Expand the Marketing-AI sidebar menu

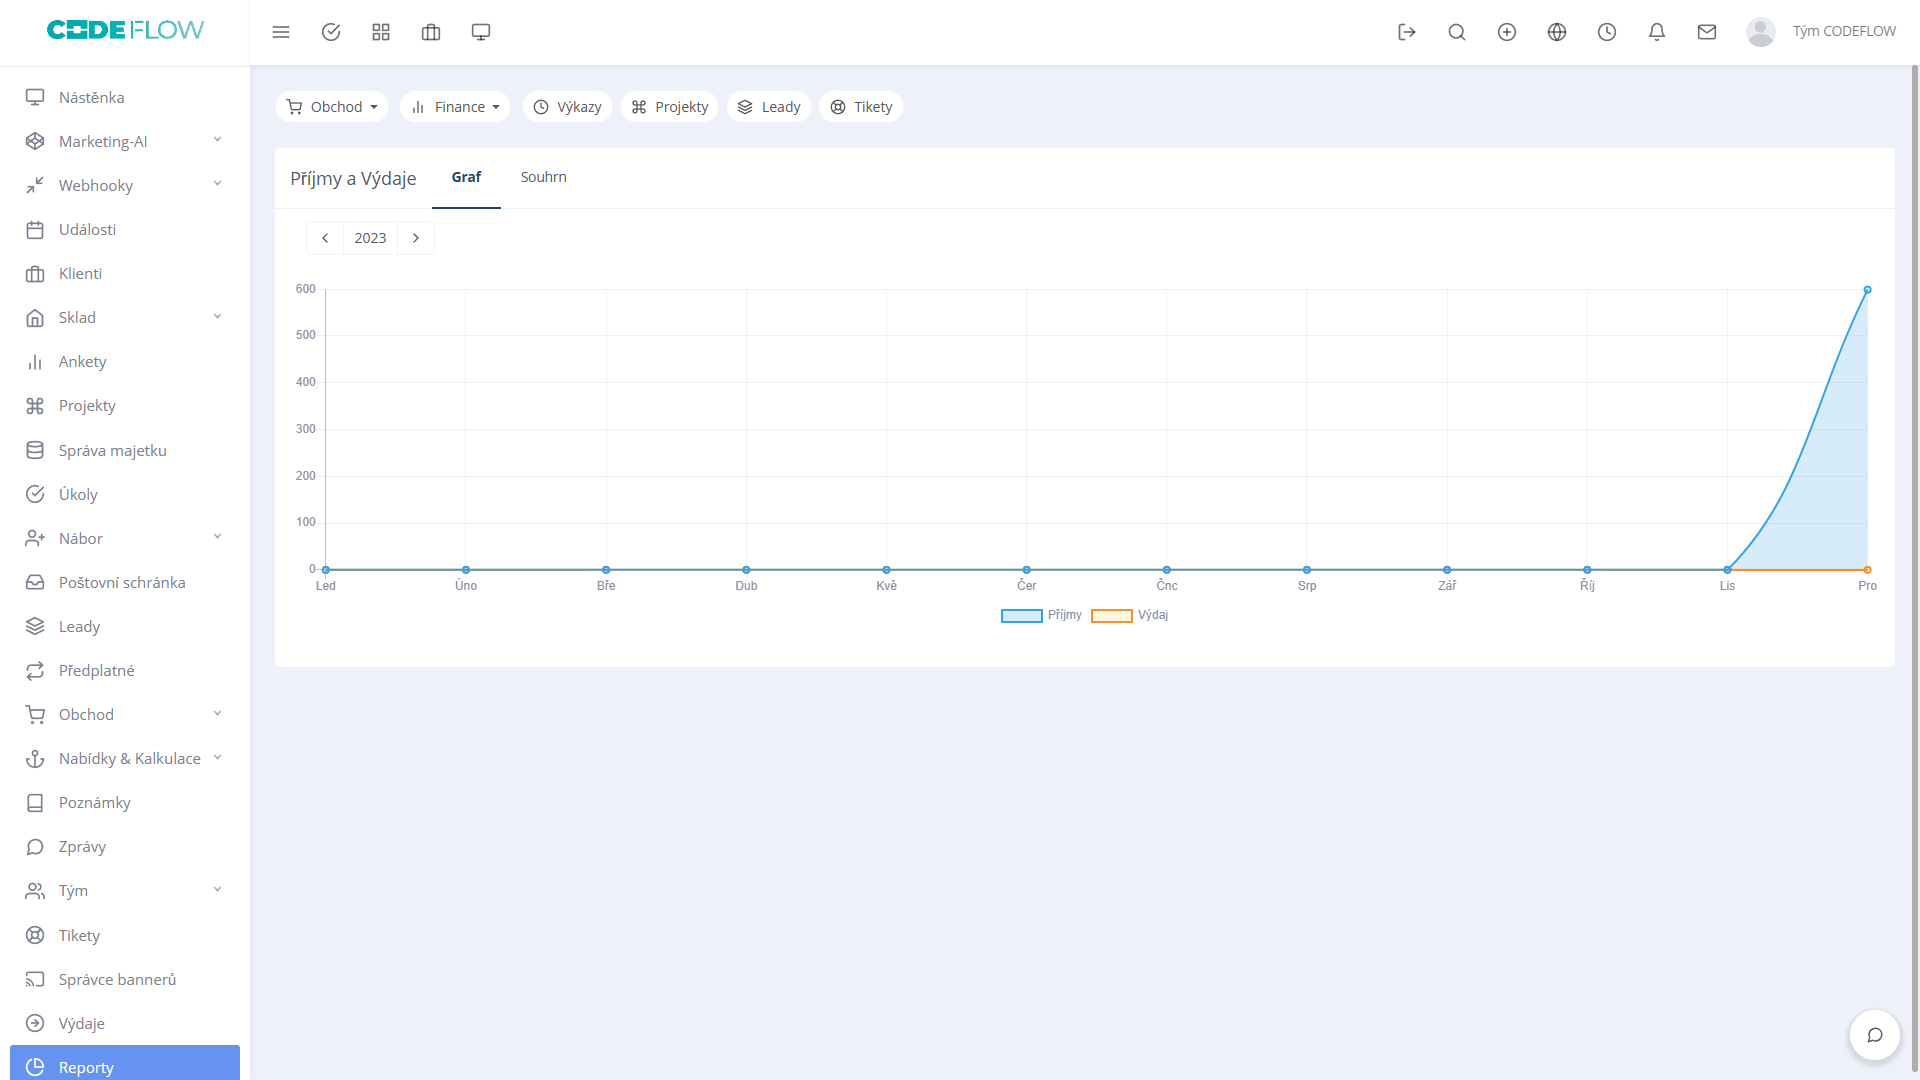(125, 141)
